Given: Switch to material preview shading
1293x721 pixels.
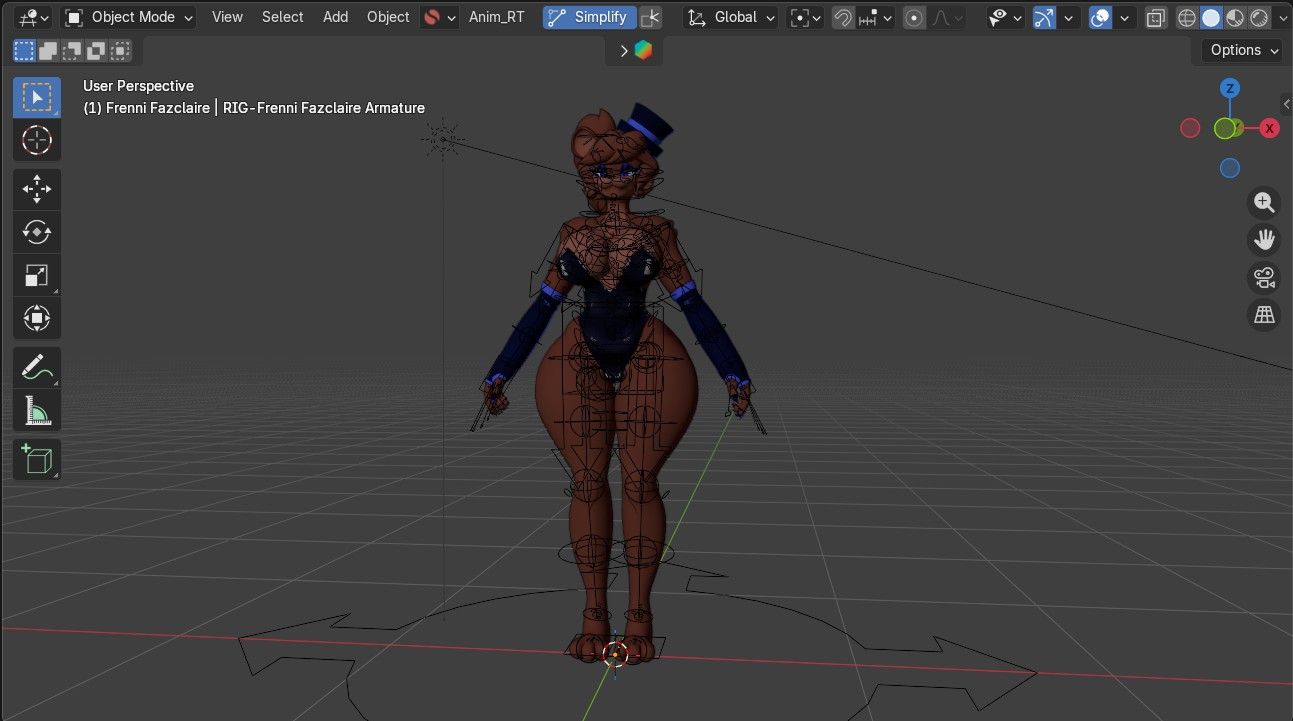Looking at the screenshot, I should pos(1235,17).
